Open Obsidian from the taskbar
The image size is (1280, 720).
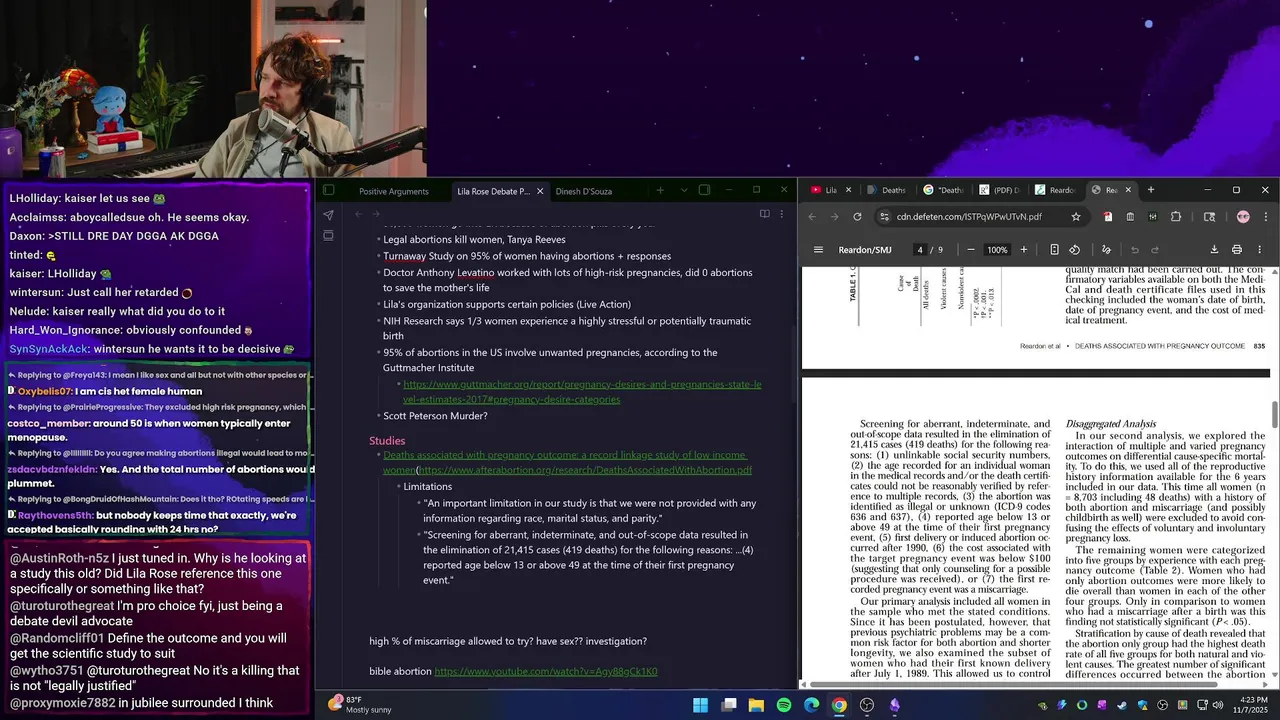(x=894, y=705)
